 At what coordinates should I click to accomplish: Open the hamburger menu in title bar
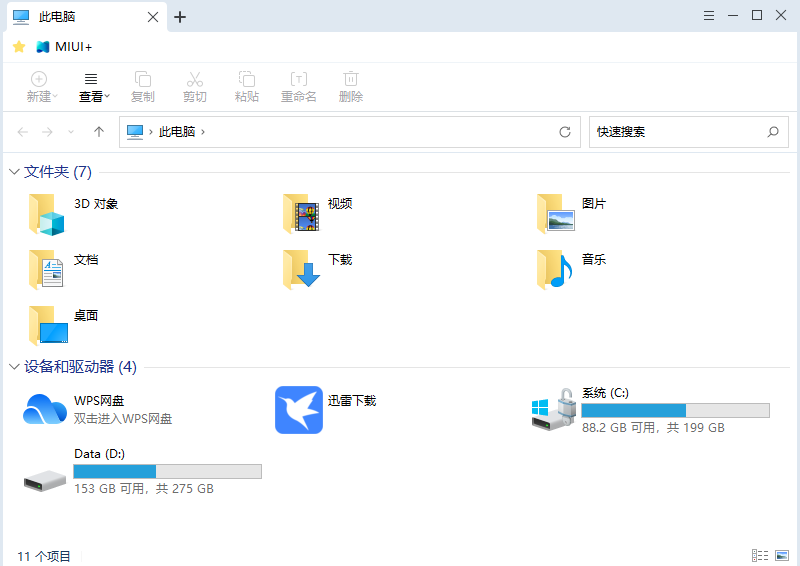pyautogui.click(x=709, y=15)
